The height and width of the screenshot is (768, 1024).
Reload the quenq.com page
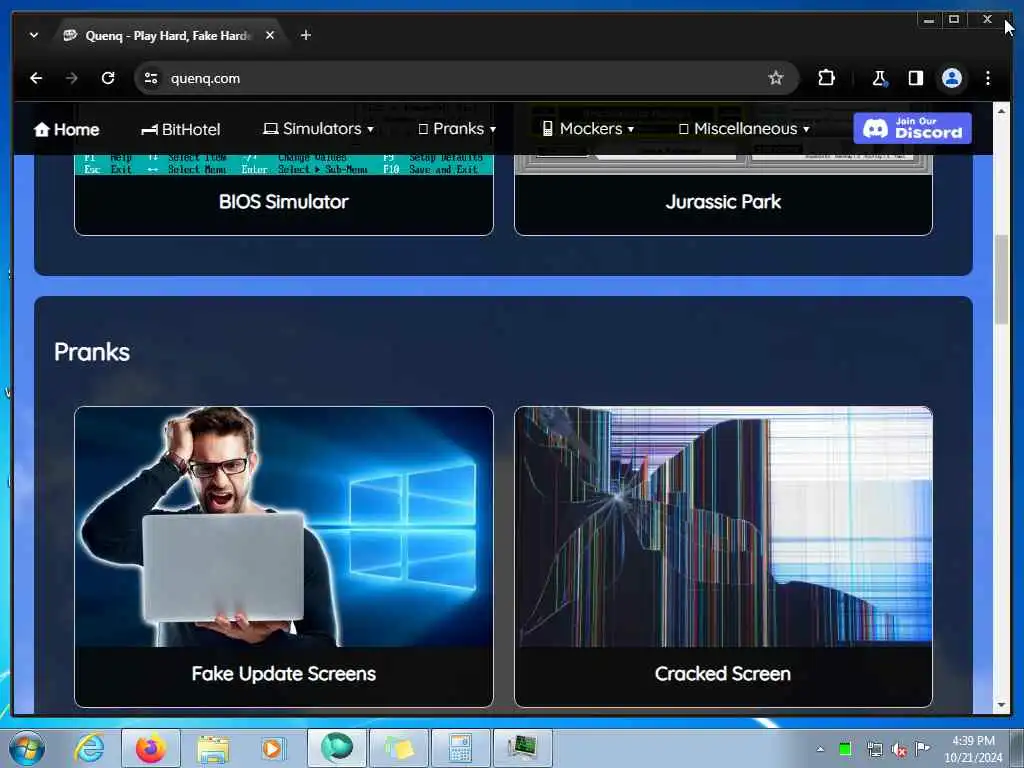click(108, 78)
